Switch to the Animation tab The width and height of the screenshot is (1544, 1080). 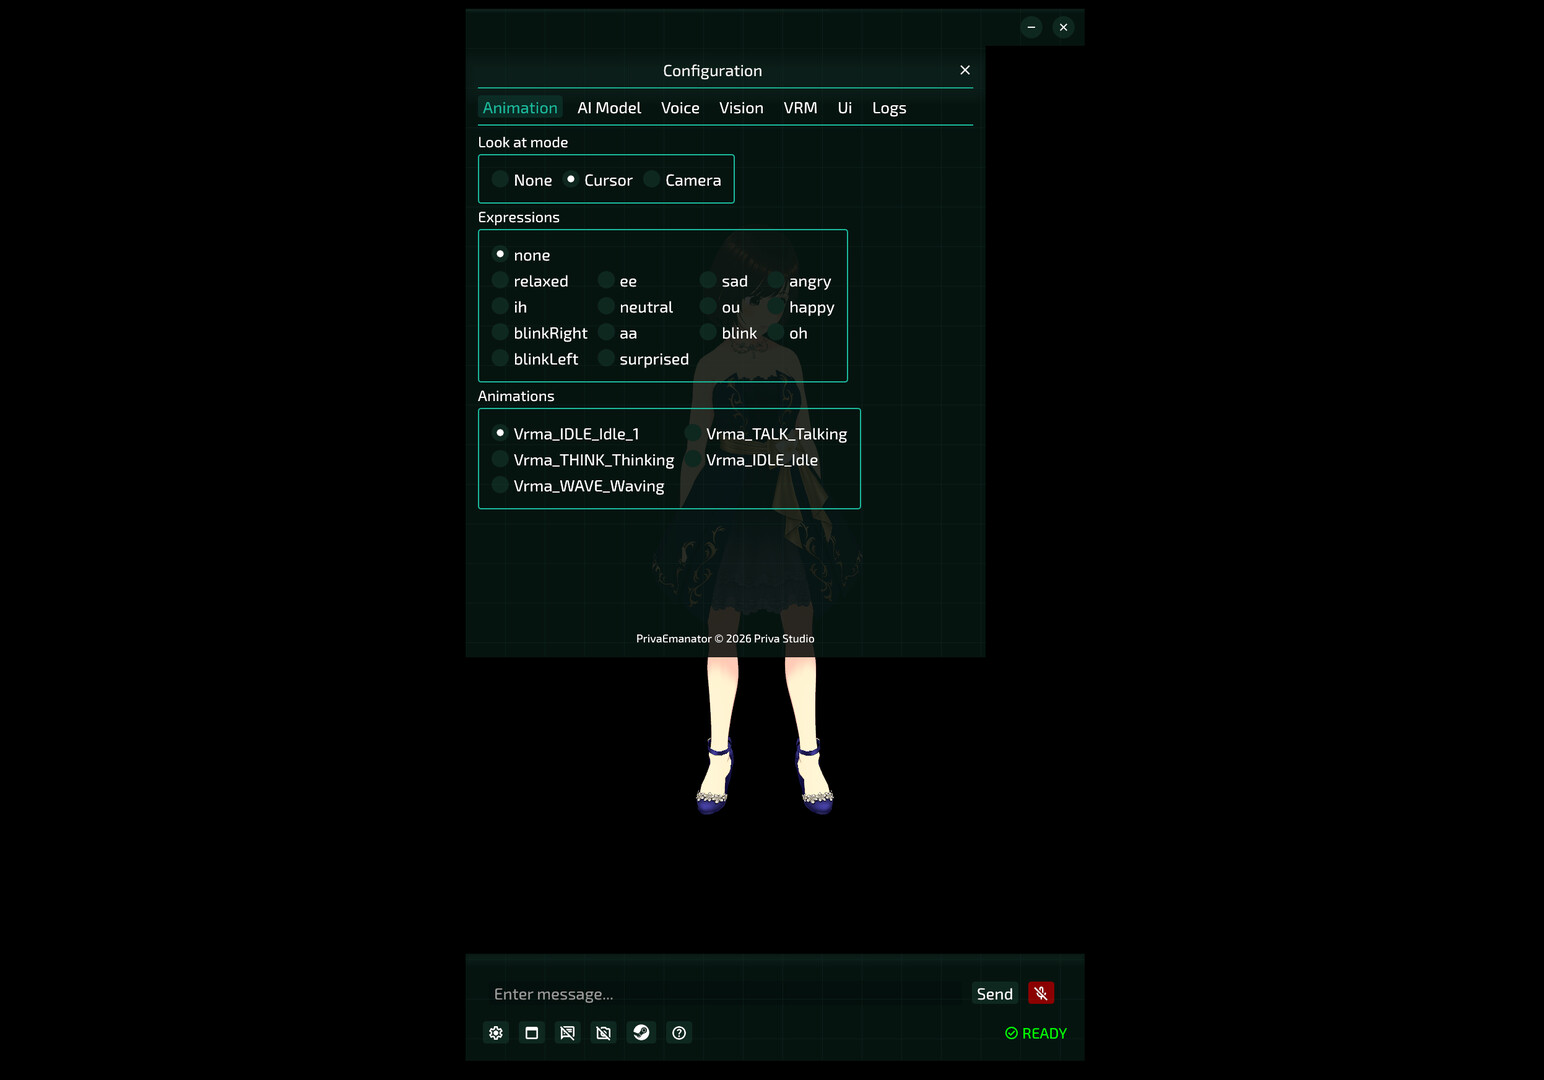pos(520,108)
